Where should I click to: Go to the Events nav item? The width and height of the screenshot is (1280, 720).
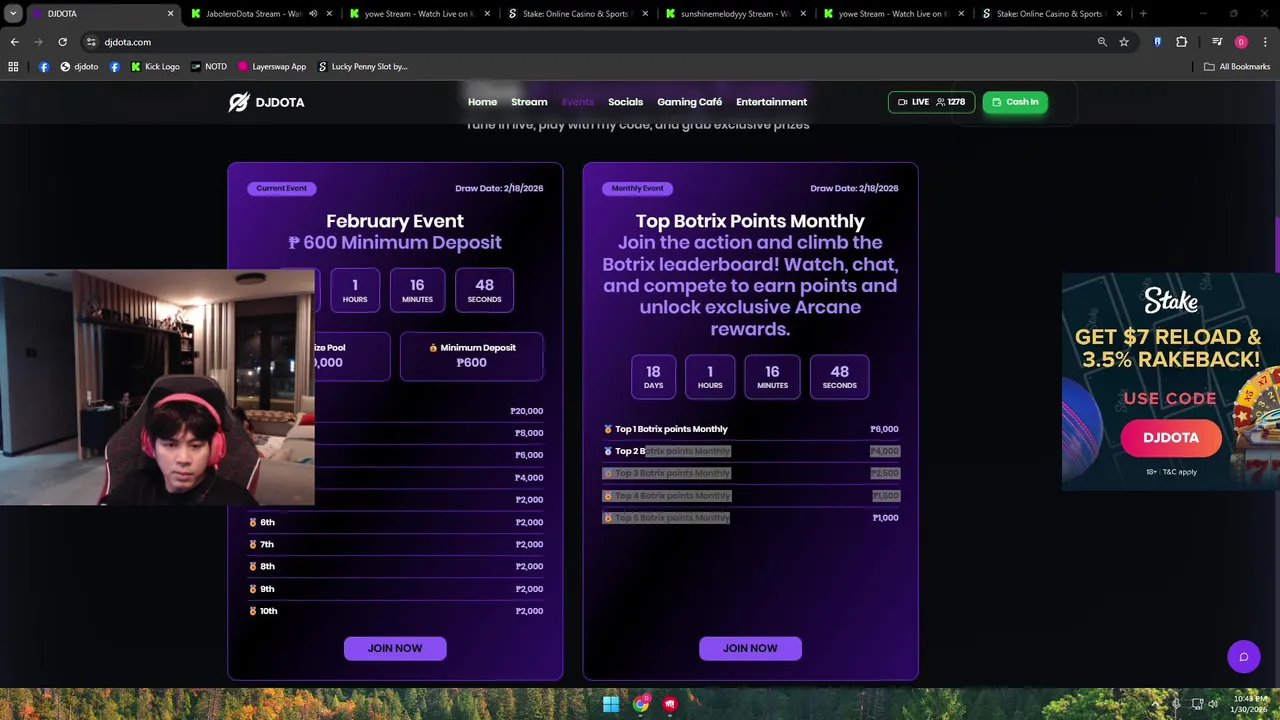(x=578, y=102)
